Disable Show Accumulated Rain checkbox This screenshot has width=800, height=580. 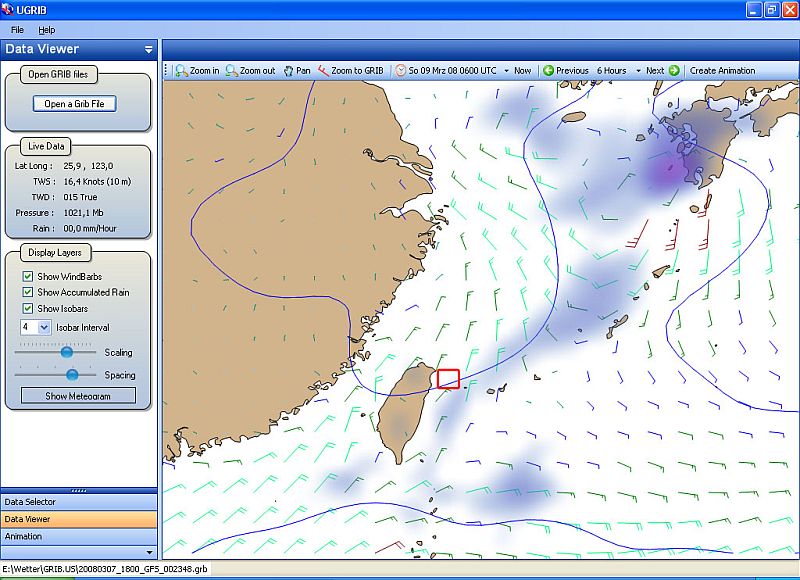[28, 292]
